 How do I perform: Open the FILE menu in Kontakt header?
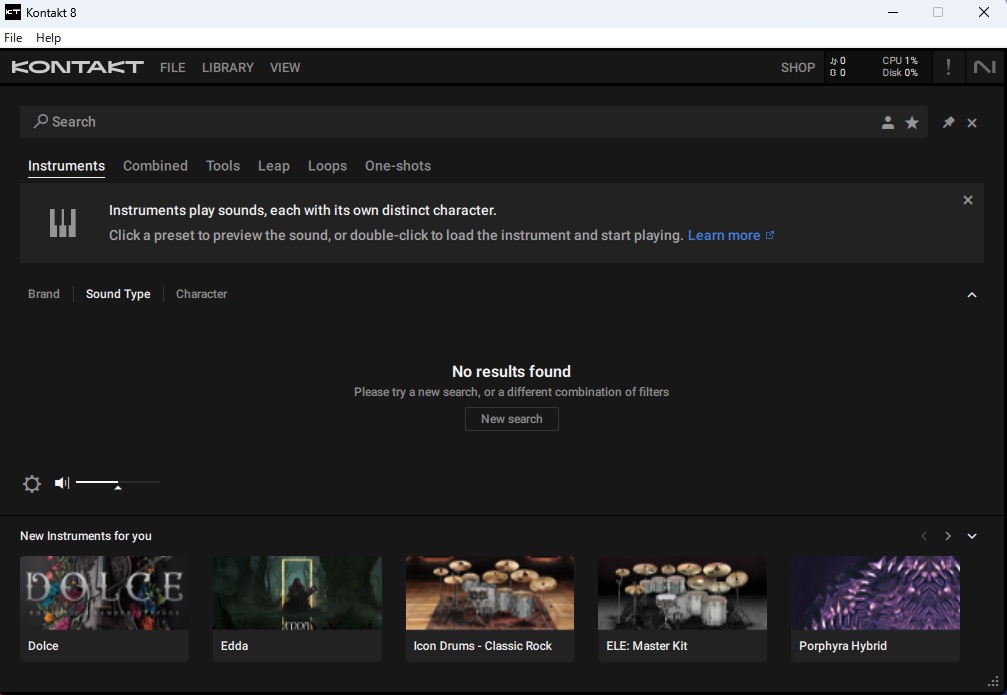click(x=173, y=67)
